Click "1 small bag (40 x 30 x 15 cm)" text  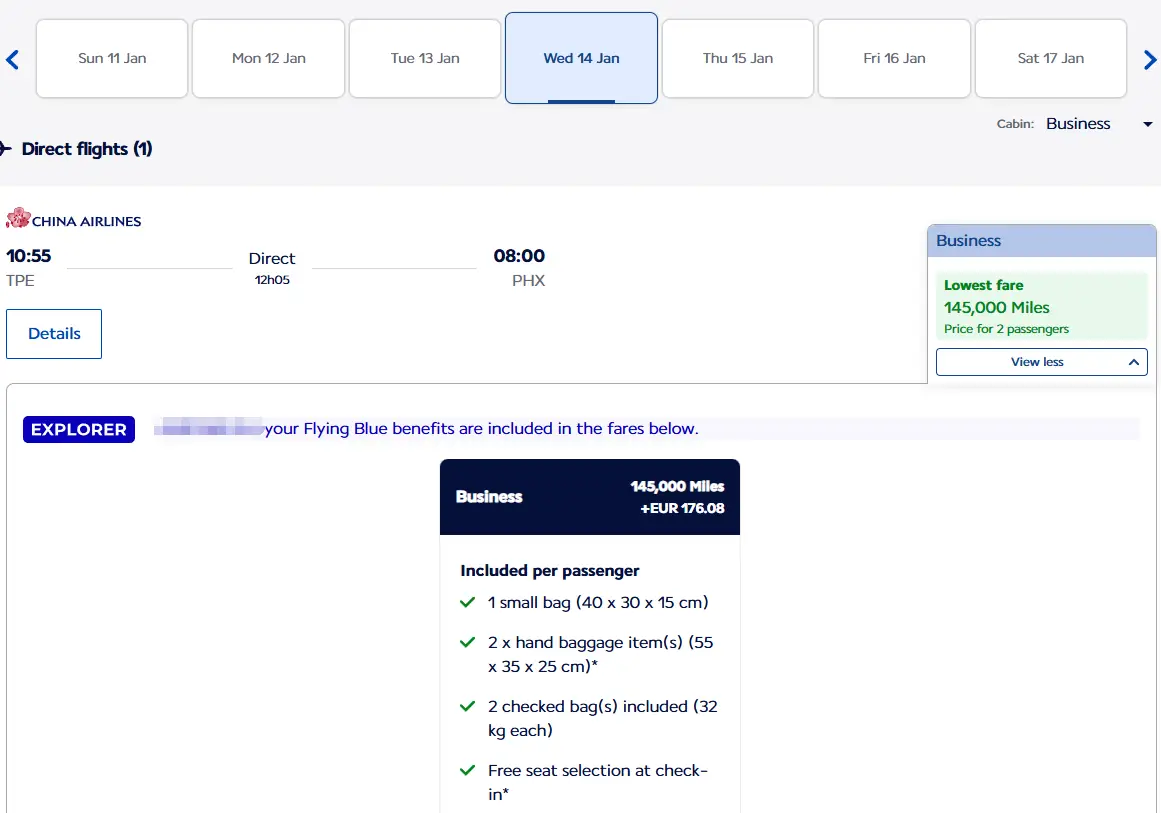point(598,603)
